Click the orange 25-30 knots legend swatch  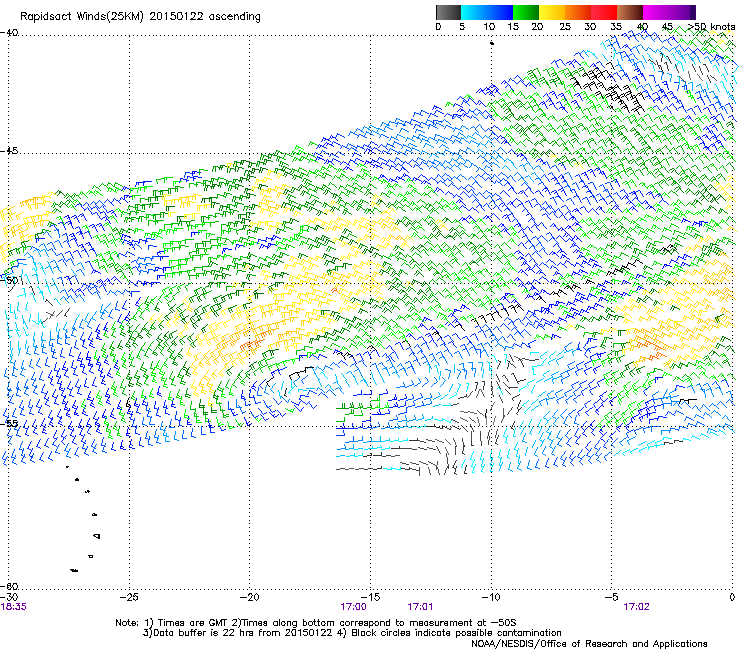(x=578, y=12)
